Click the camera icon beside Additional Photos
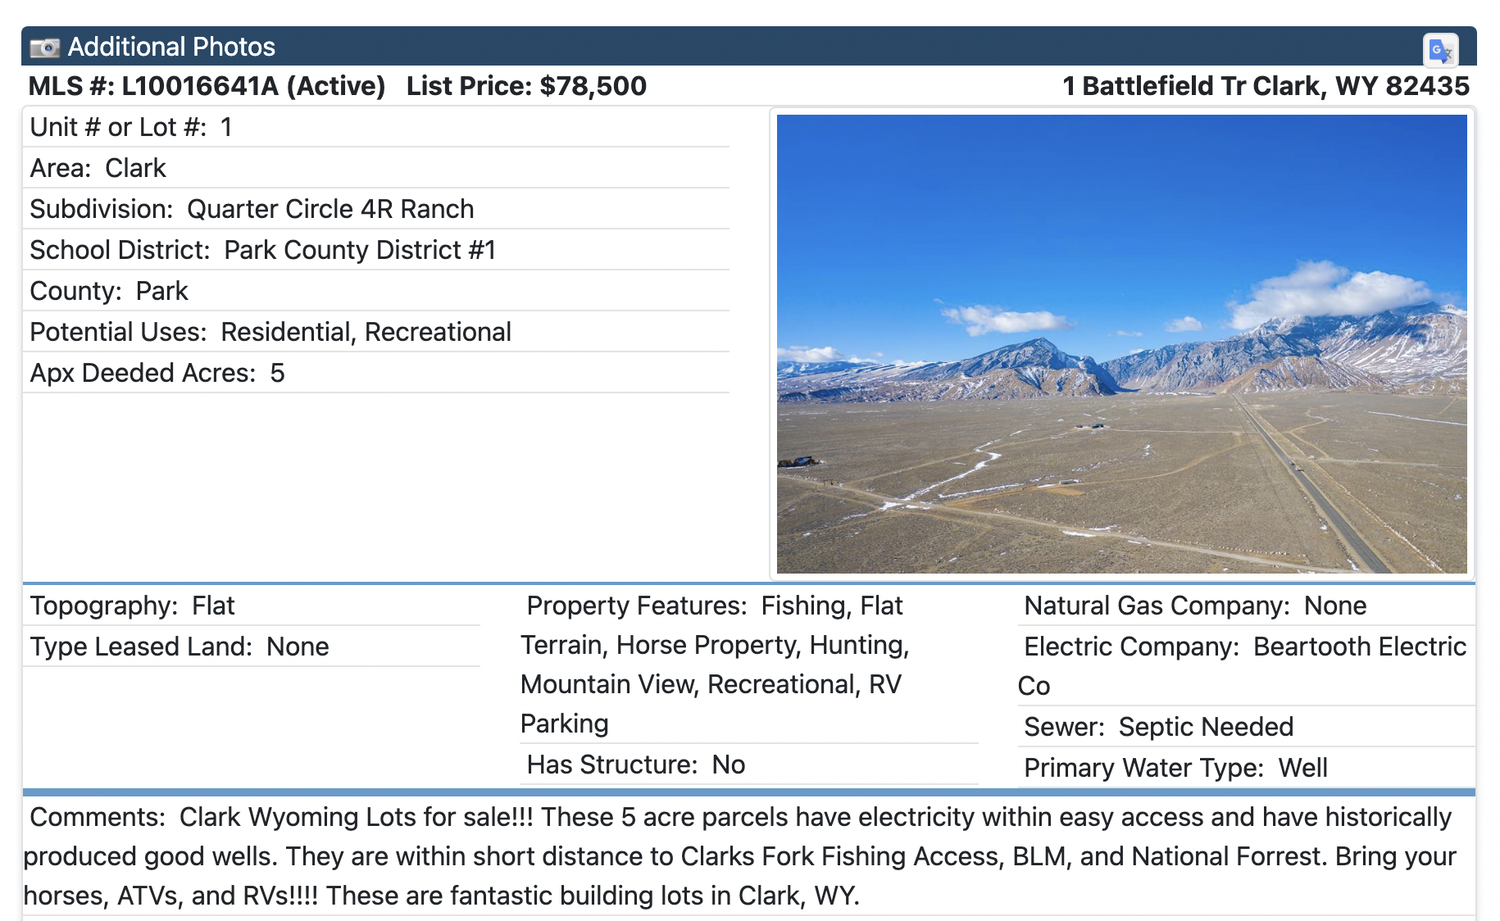The height and width of the screenshot is (921, 1500). coord(45,47)
